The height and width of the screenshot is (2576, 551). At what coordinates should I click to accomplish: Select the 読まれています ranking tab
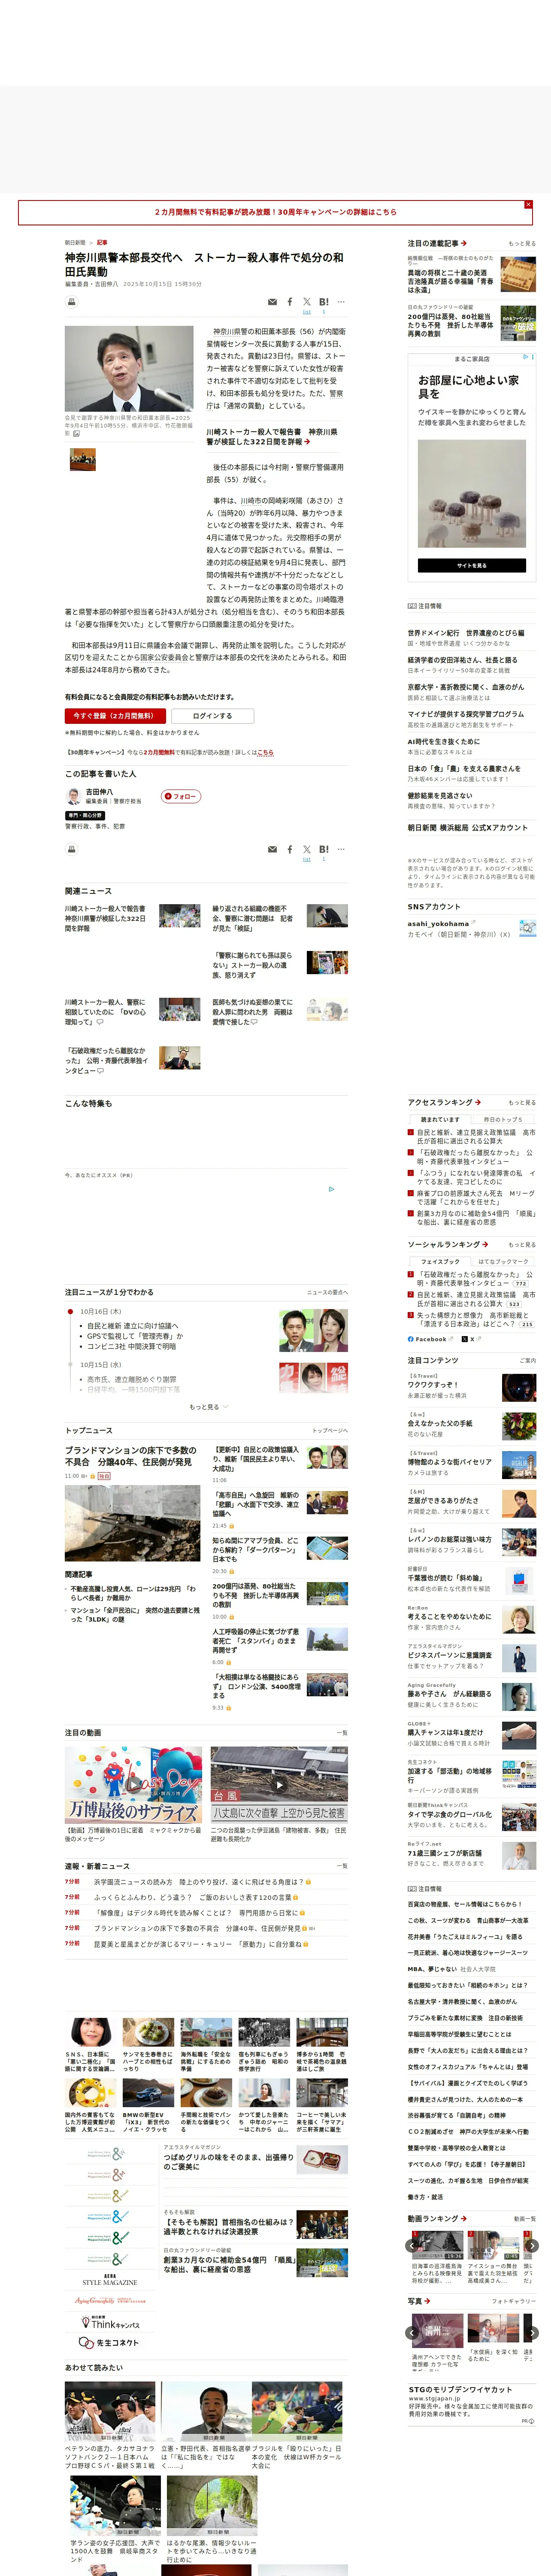point(440,1119)
